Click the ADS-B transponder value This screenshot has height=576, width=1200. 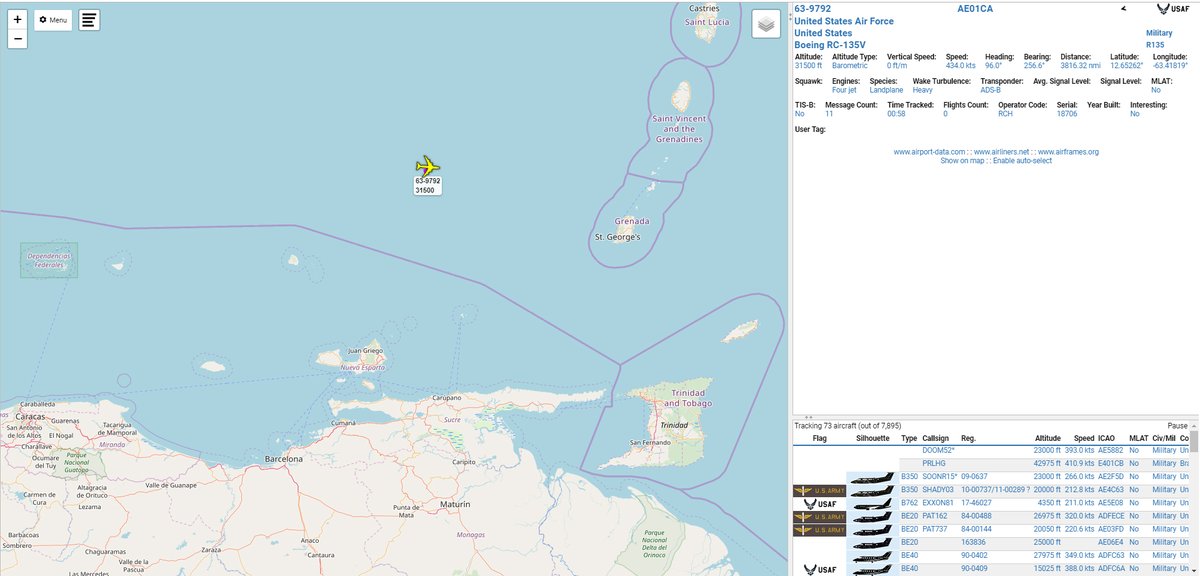pyautogui.click(x=990, y=90)
